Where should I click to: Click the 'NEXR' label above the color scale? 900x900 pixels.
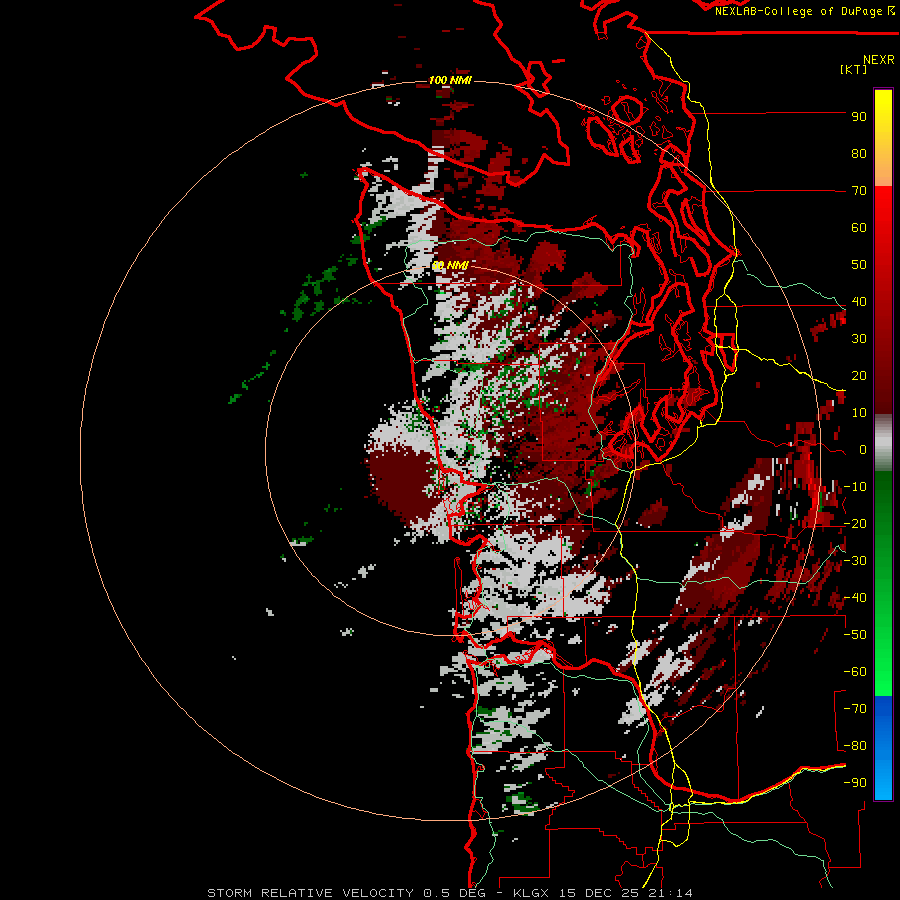click(x=878, y=60)
